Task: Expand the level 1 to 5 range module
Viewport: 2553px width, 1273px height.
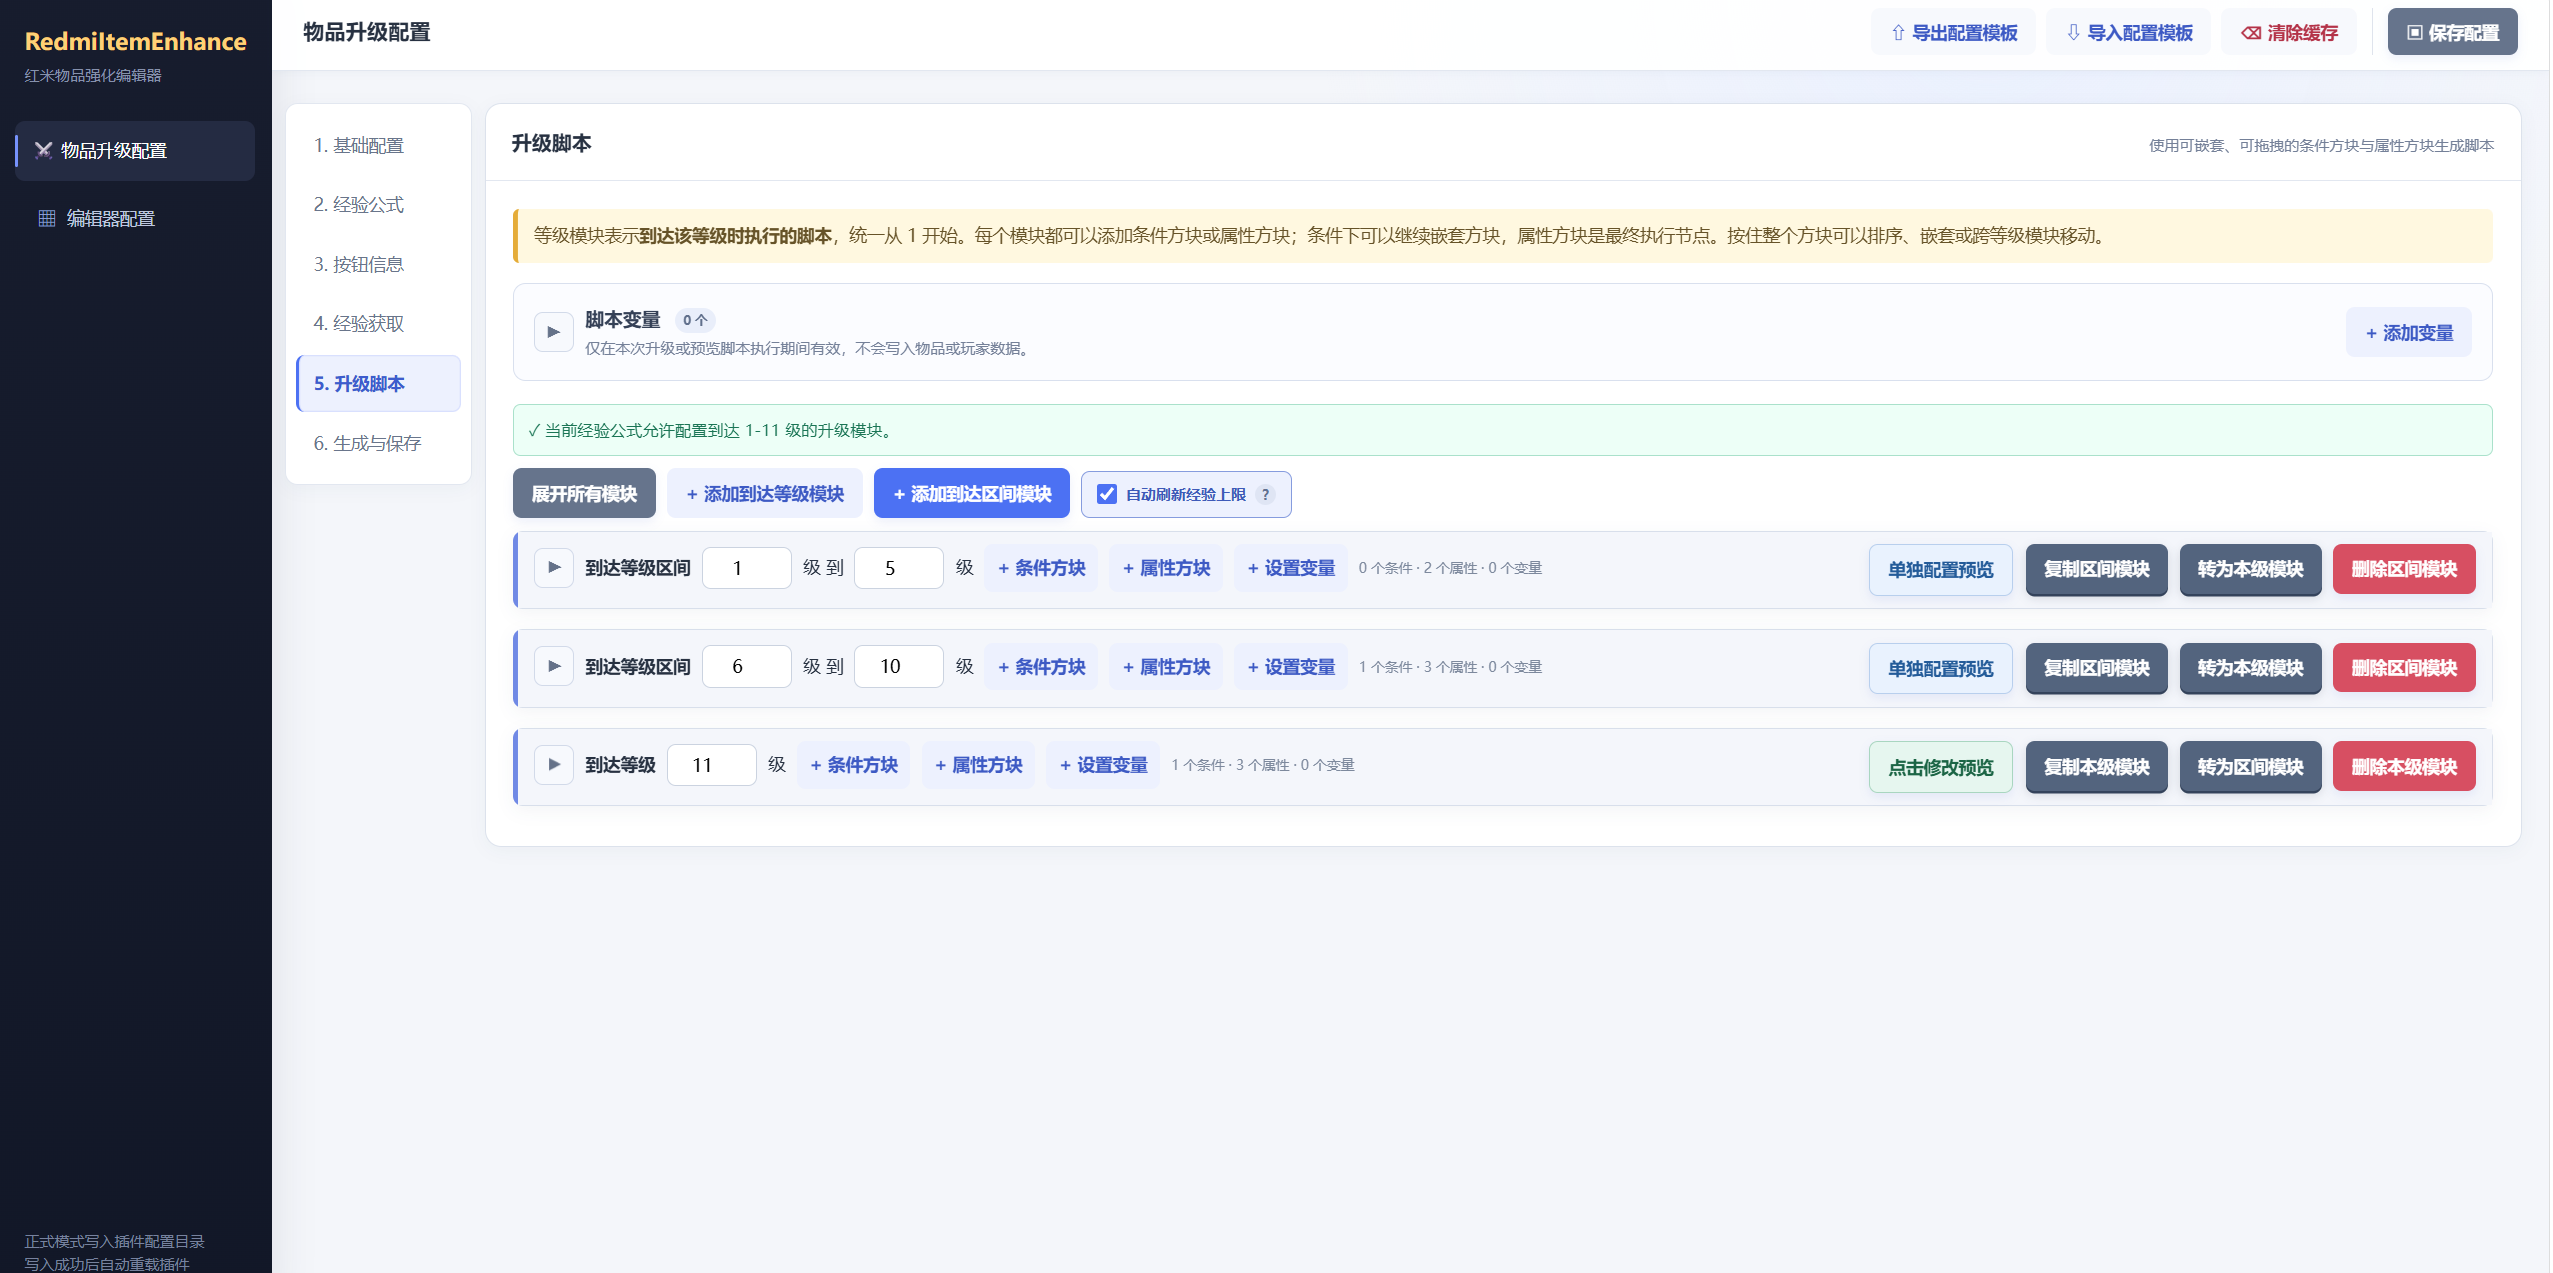Action: 553,568
